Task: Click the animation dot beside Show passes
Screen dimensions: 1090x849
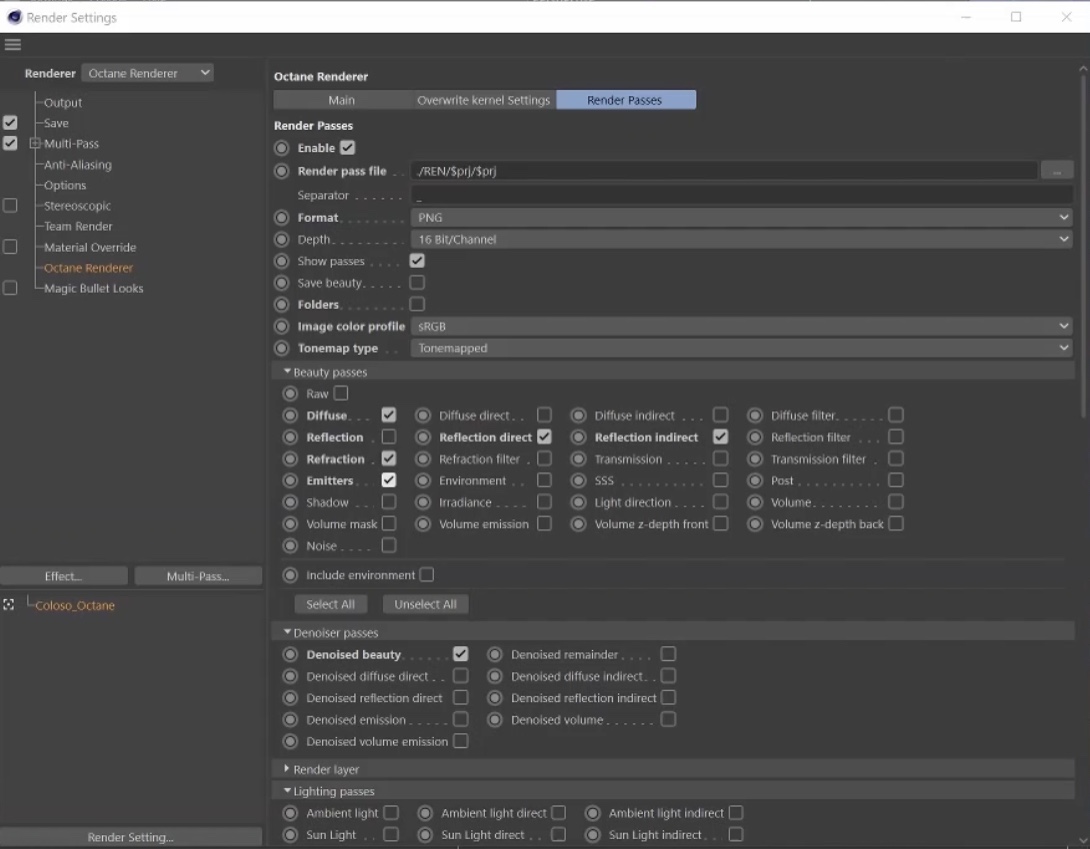Action: [x=282, y=261]
